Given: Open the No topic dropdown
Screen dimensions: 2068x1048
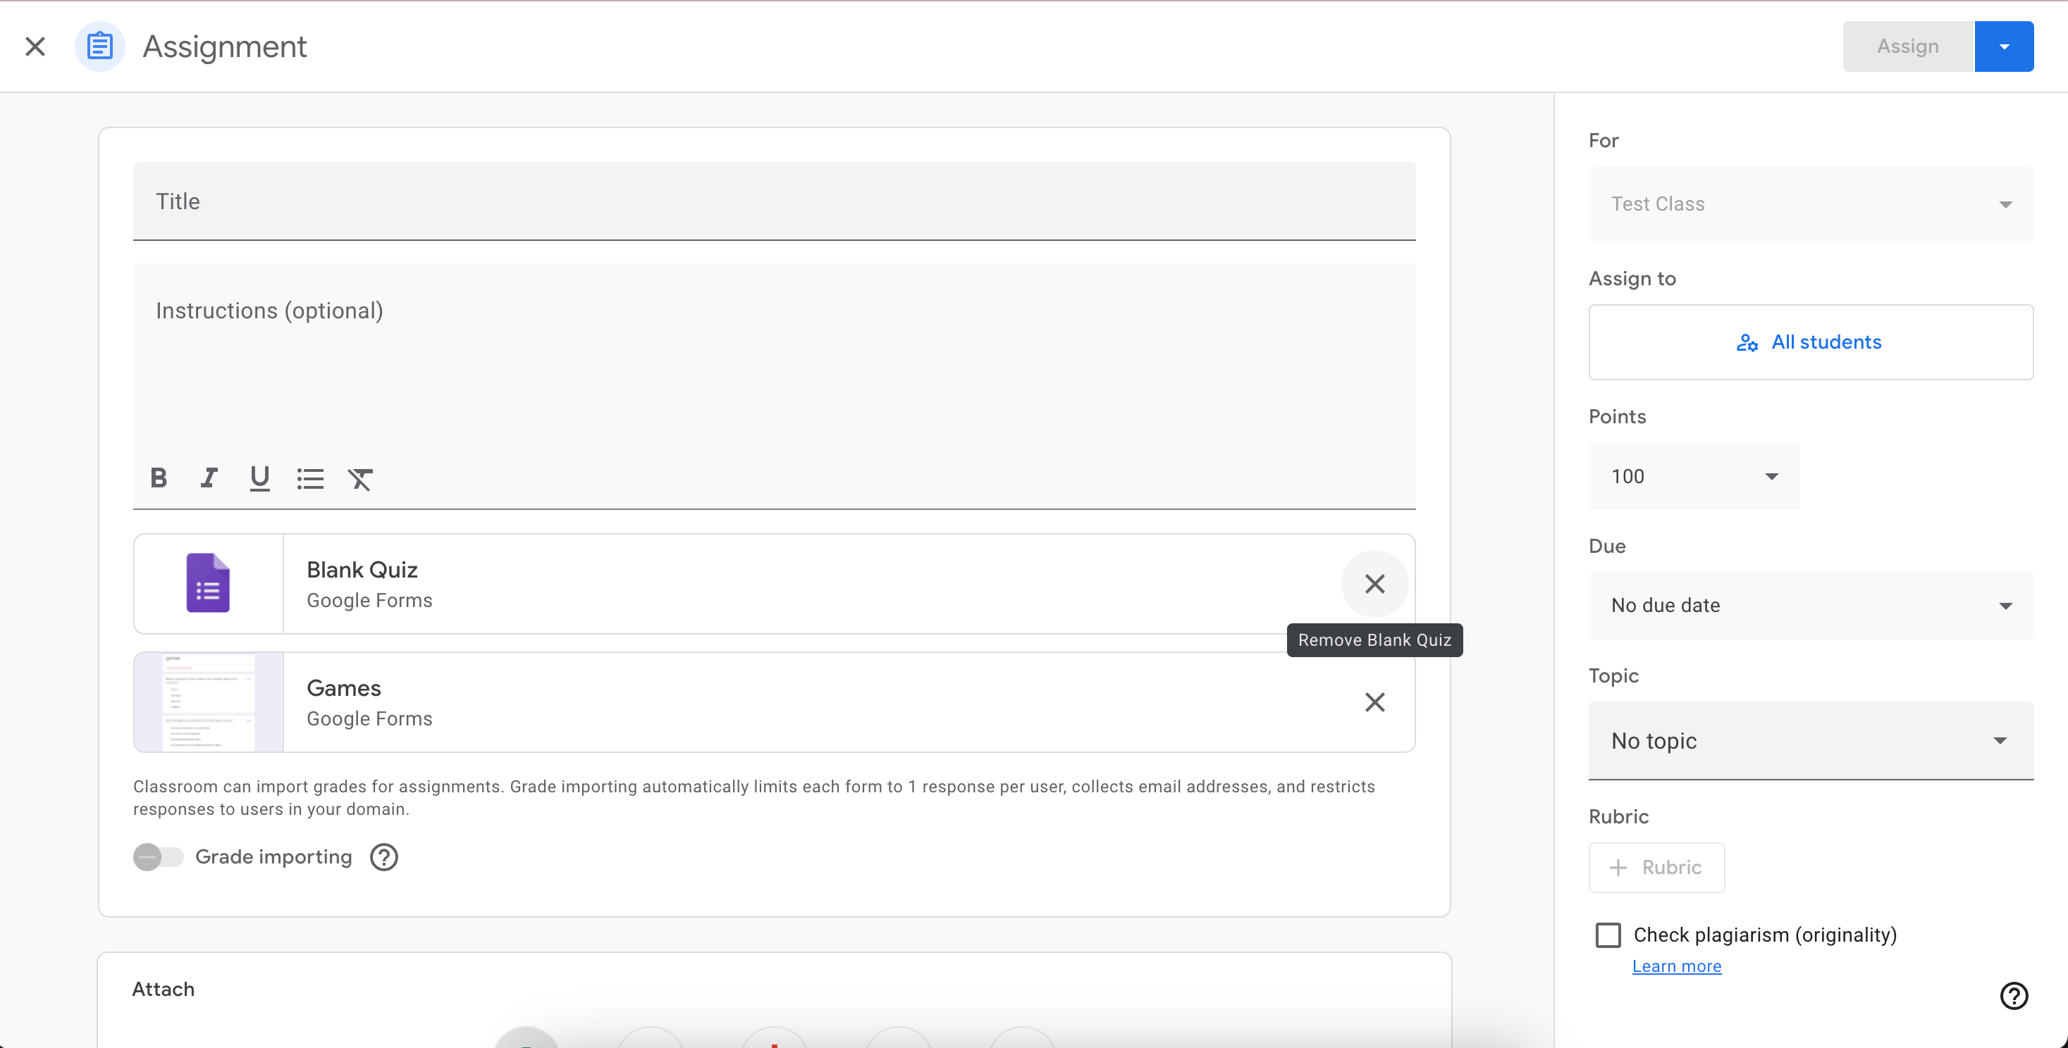Looking at the screenshot, I should pos(1809,741).
